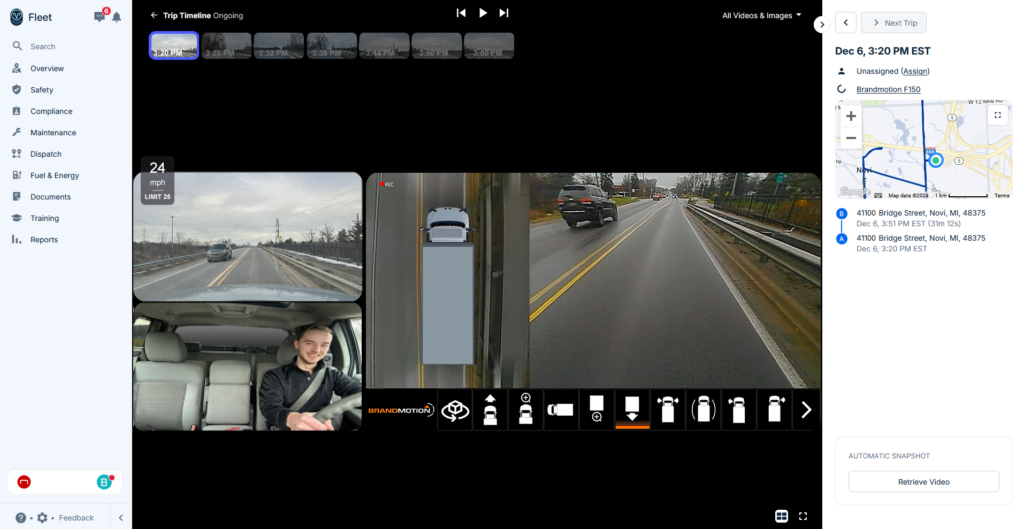Image resolution: width=1024 pixels, height=529 pixels.
Task: Open the 3:20 PM thumbnail
Action: (174, 46)
